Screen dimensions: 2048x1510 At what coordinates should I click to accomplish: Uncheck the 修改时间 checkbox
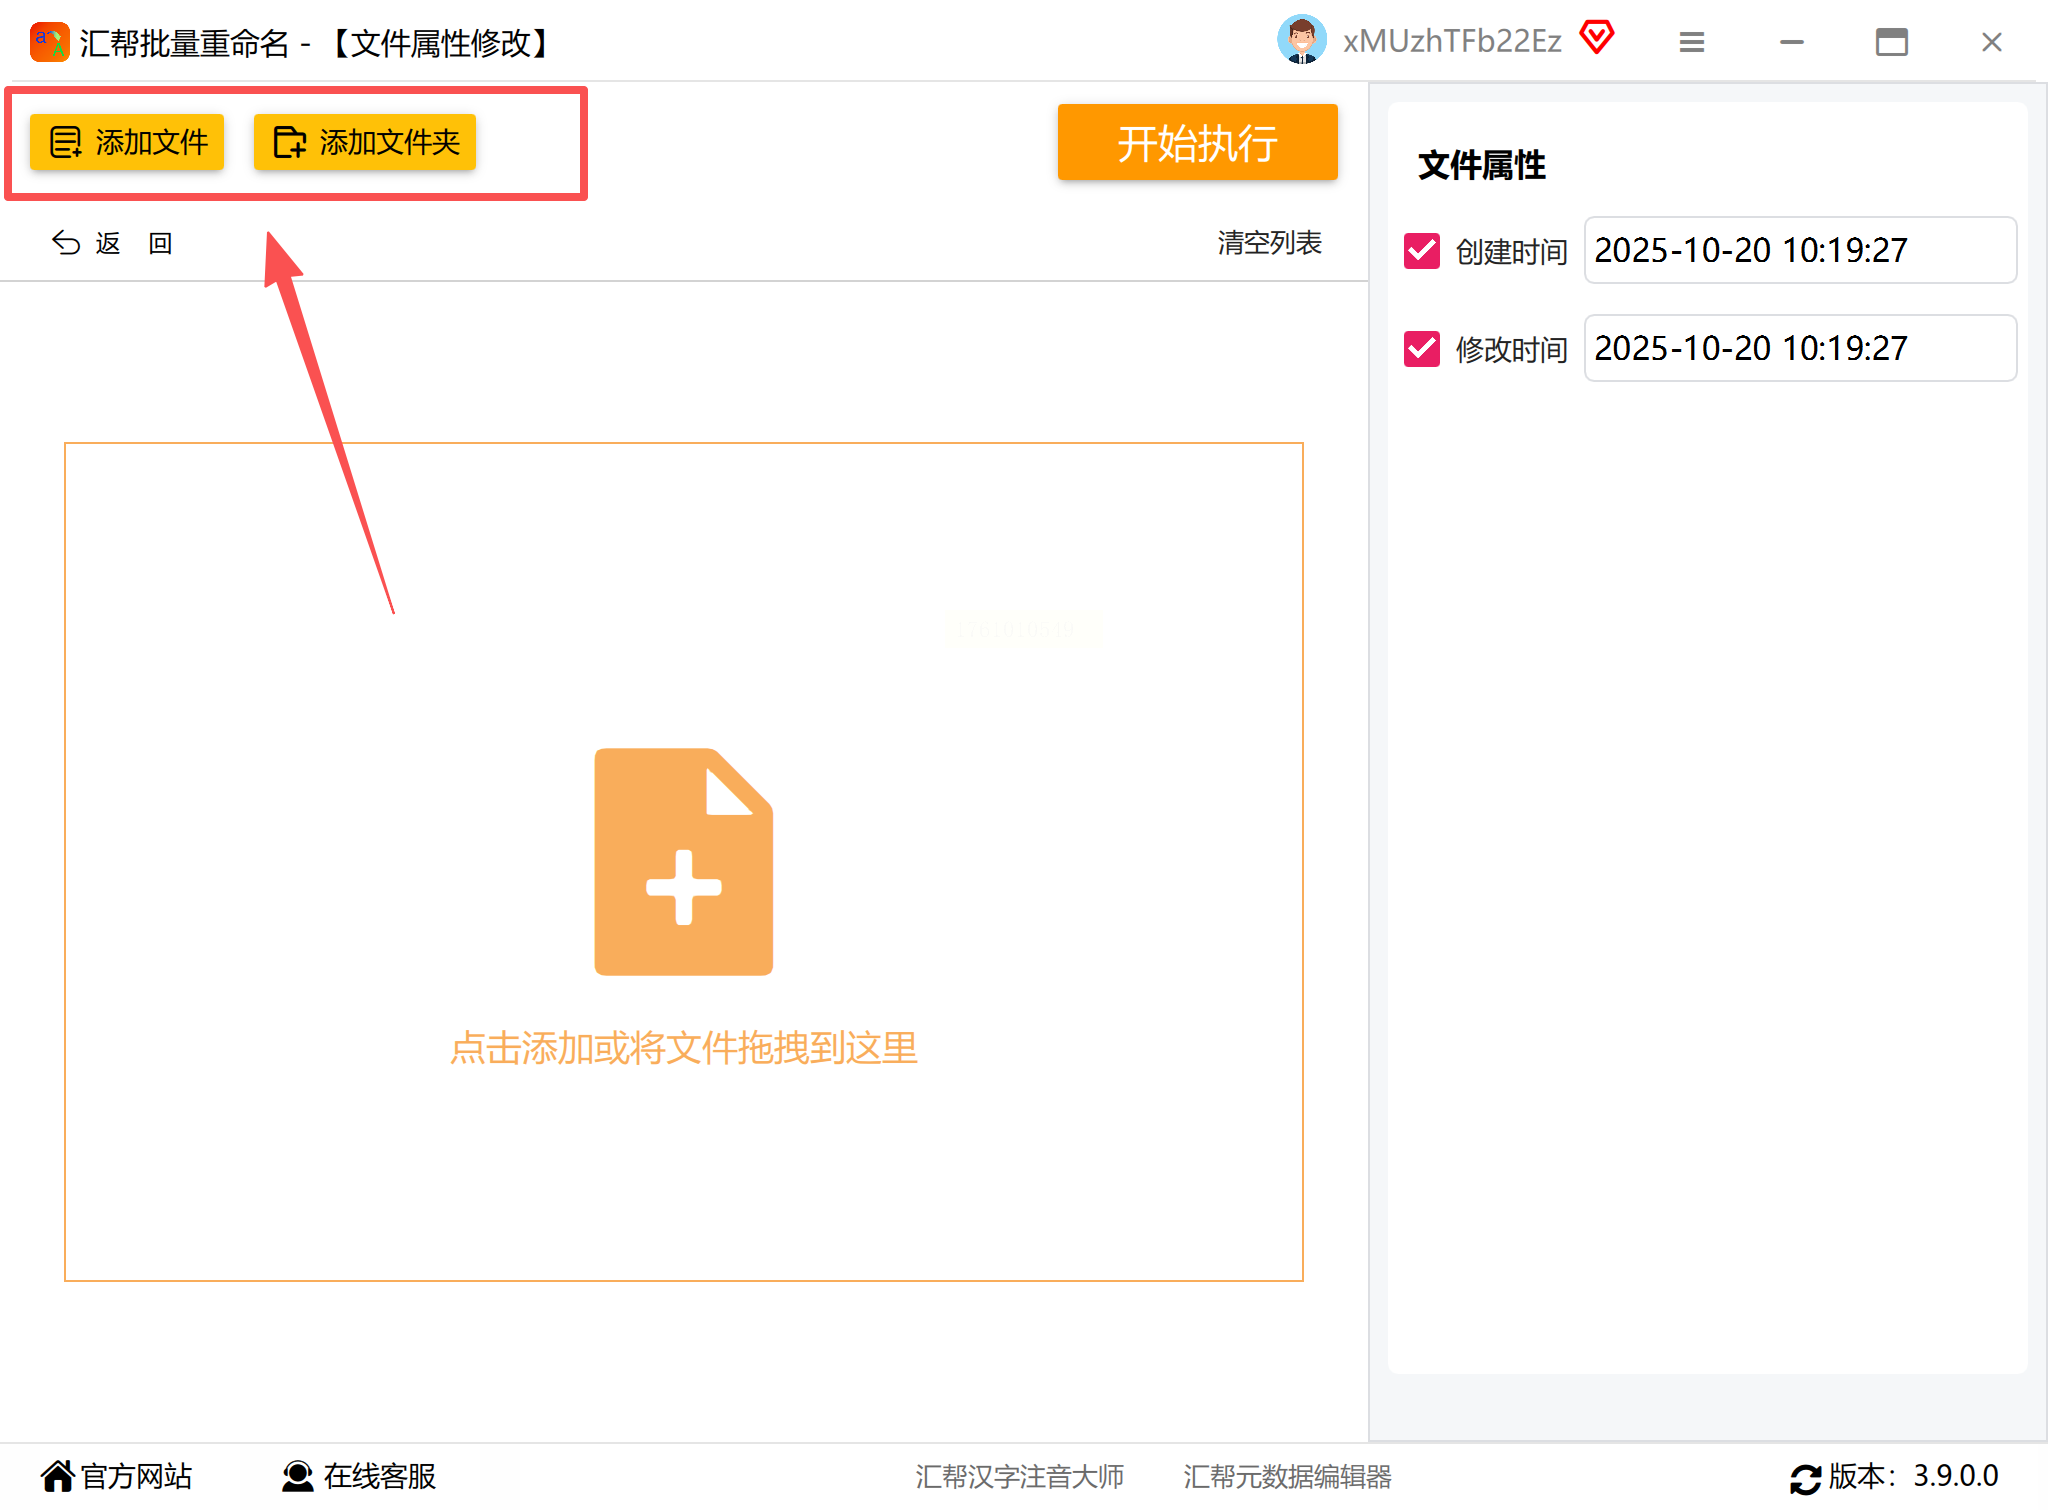(1421, 349)
